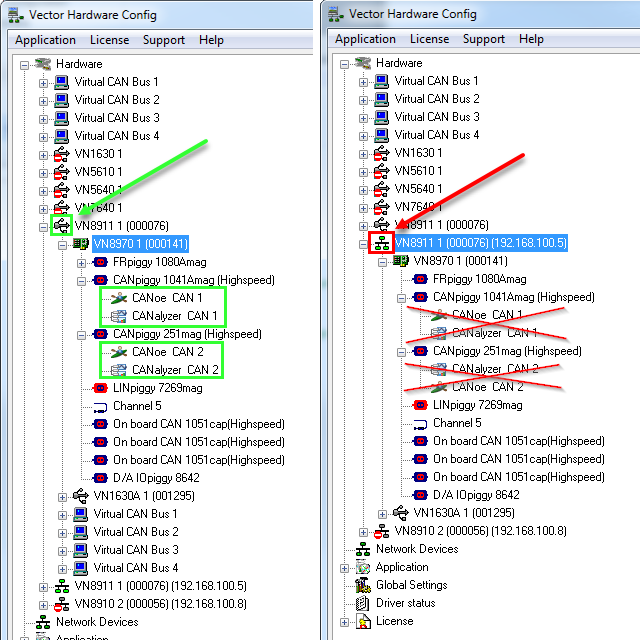Click FRpiggy 1080Amag icon in right window
Viewport: 640px width, 640px height.
420,279
